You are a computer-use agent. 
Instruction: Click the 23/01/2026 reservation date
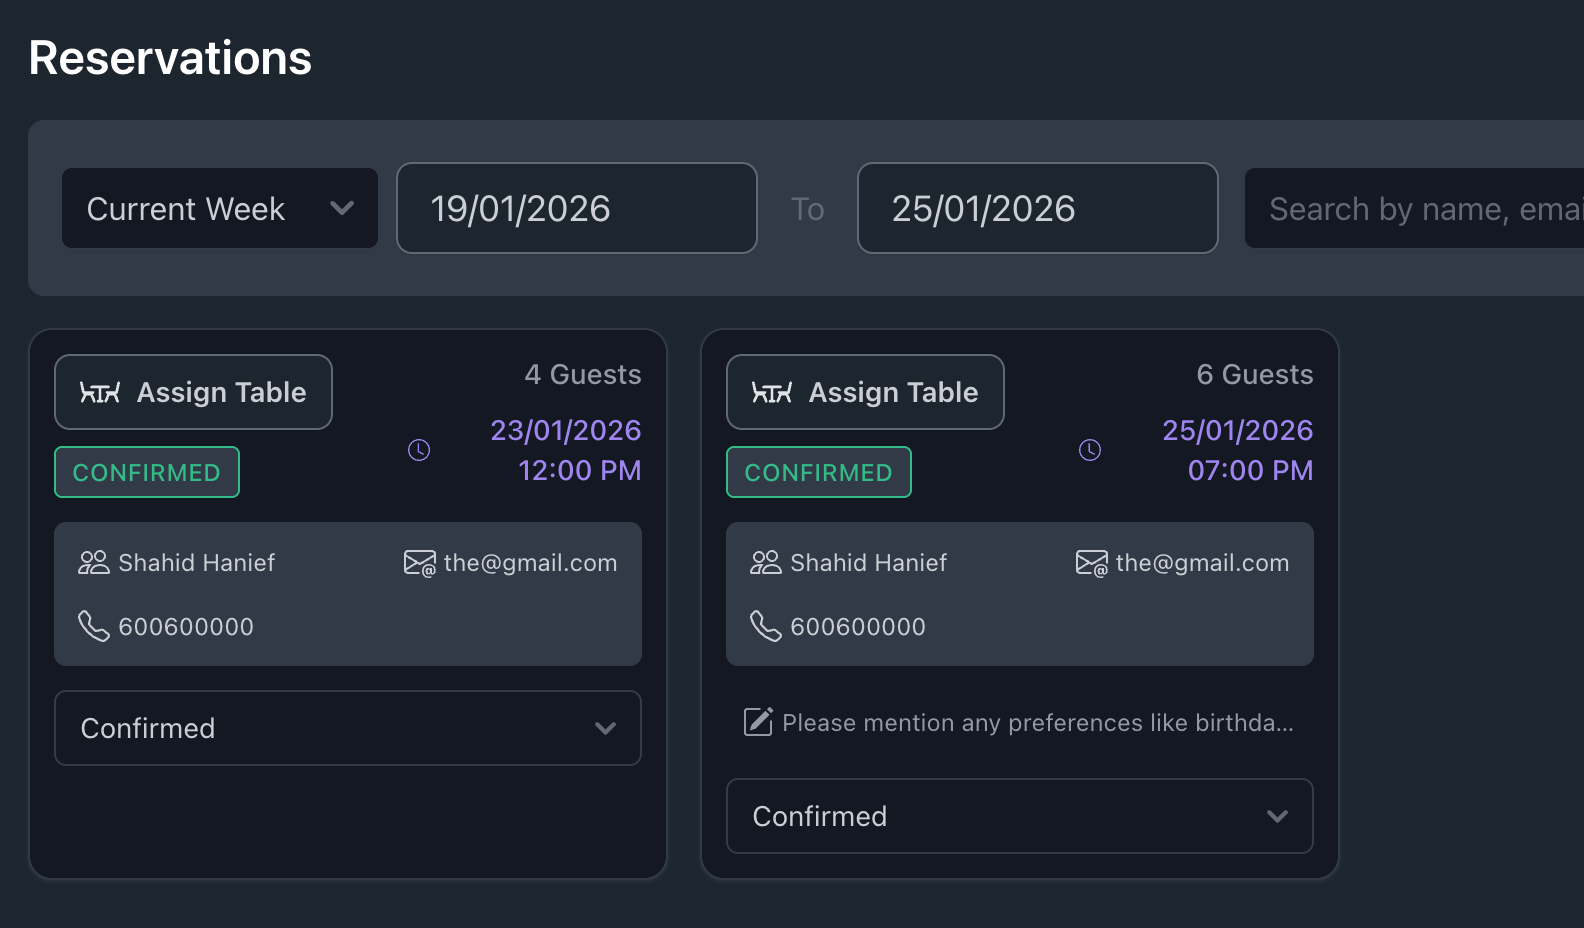click(x=566, y=430)
